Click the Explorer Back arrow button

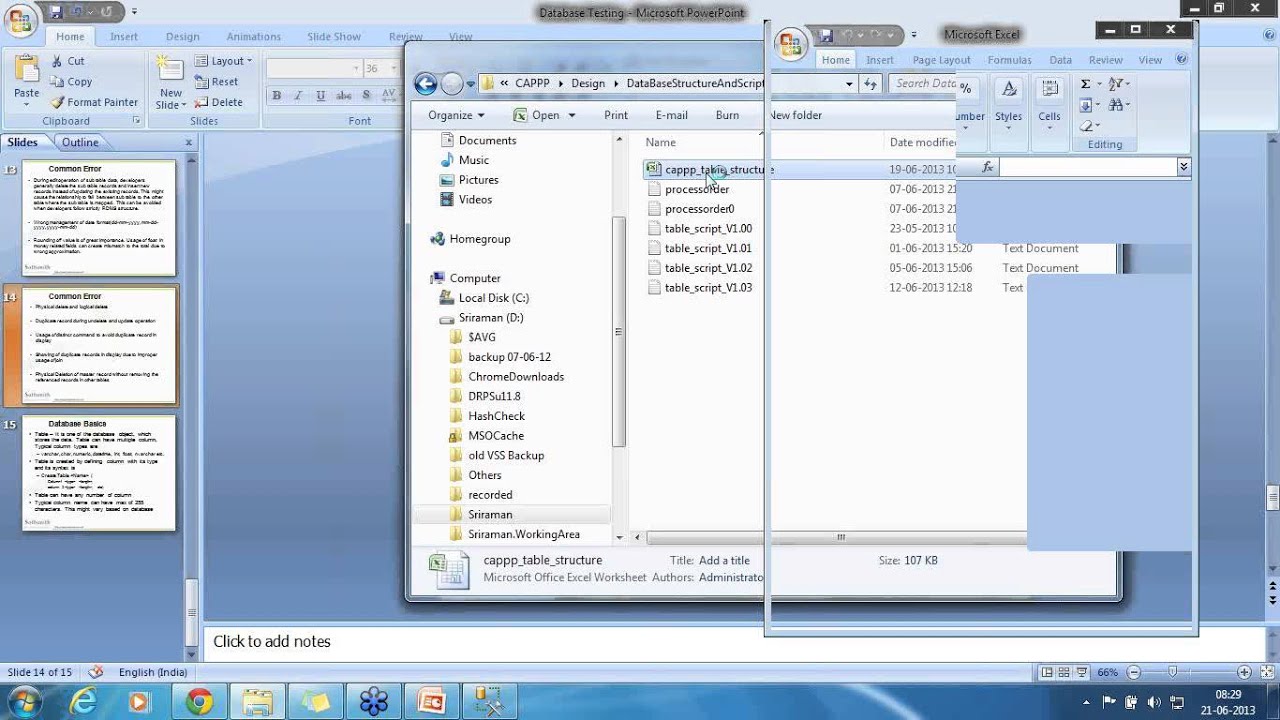pyautogui.click(x=425, y=84)
